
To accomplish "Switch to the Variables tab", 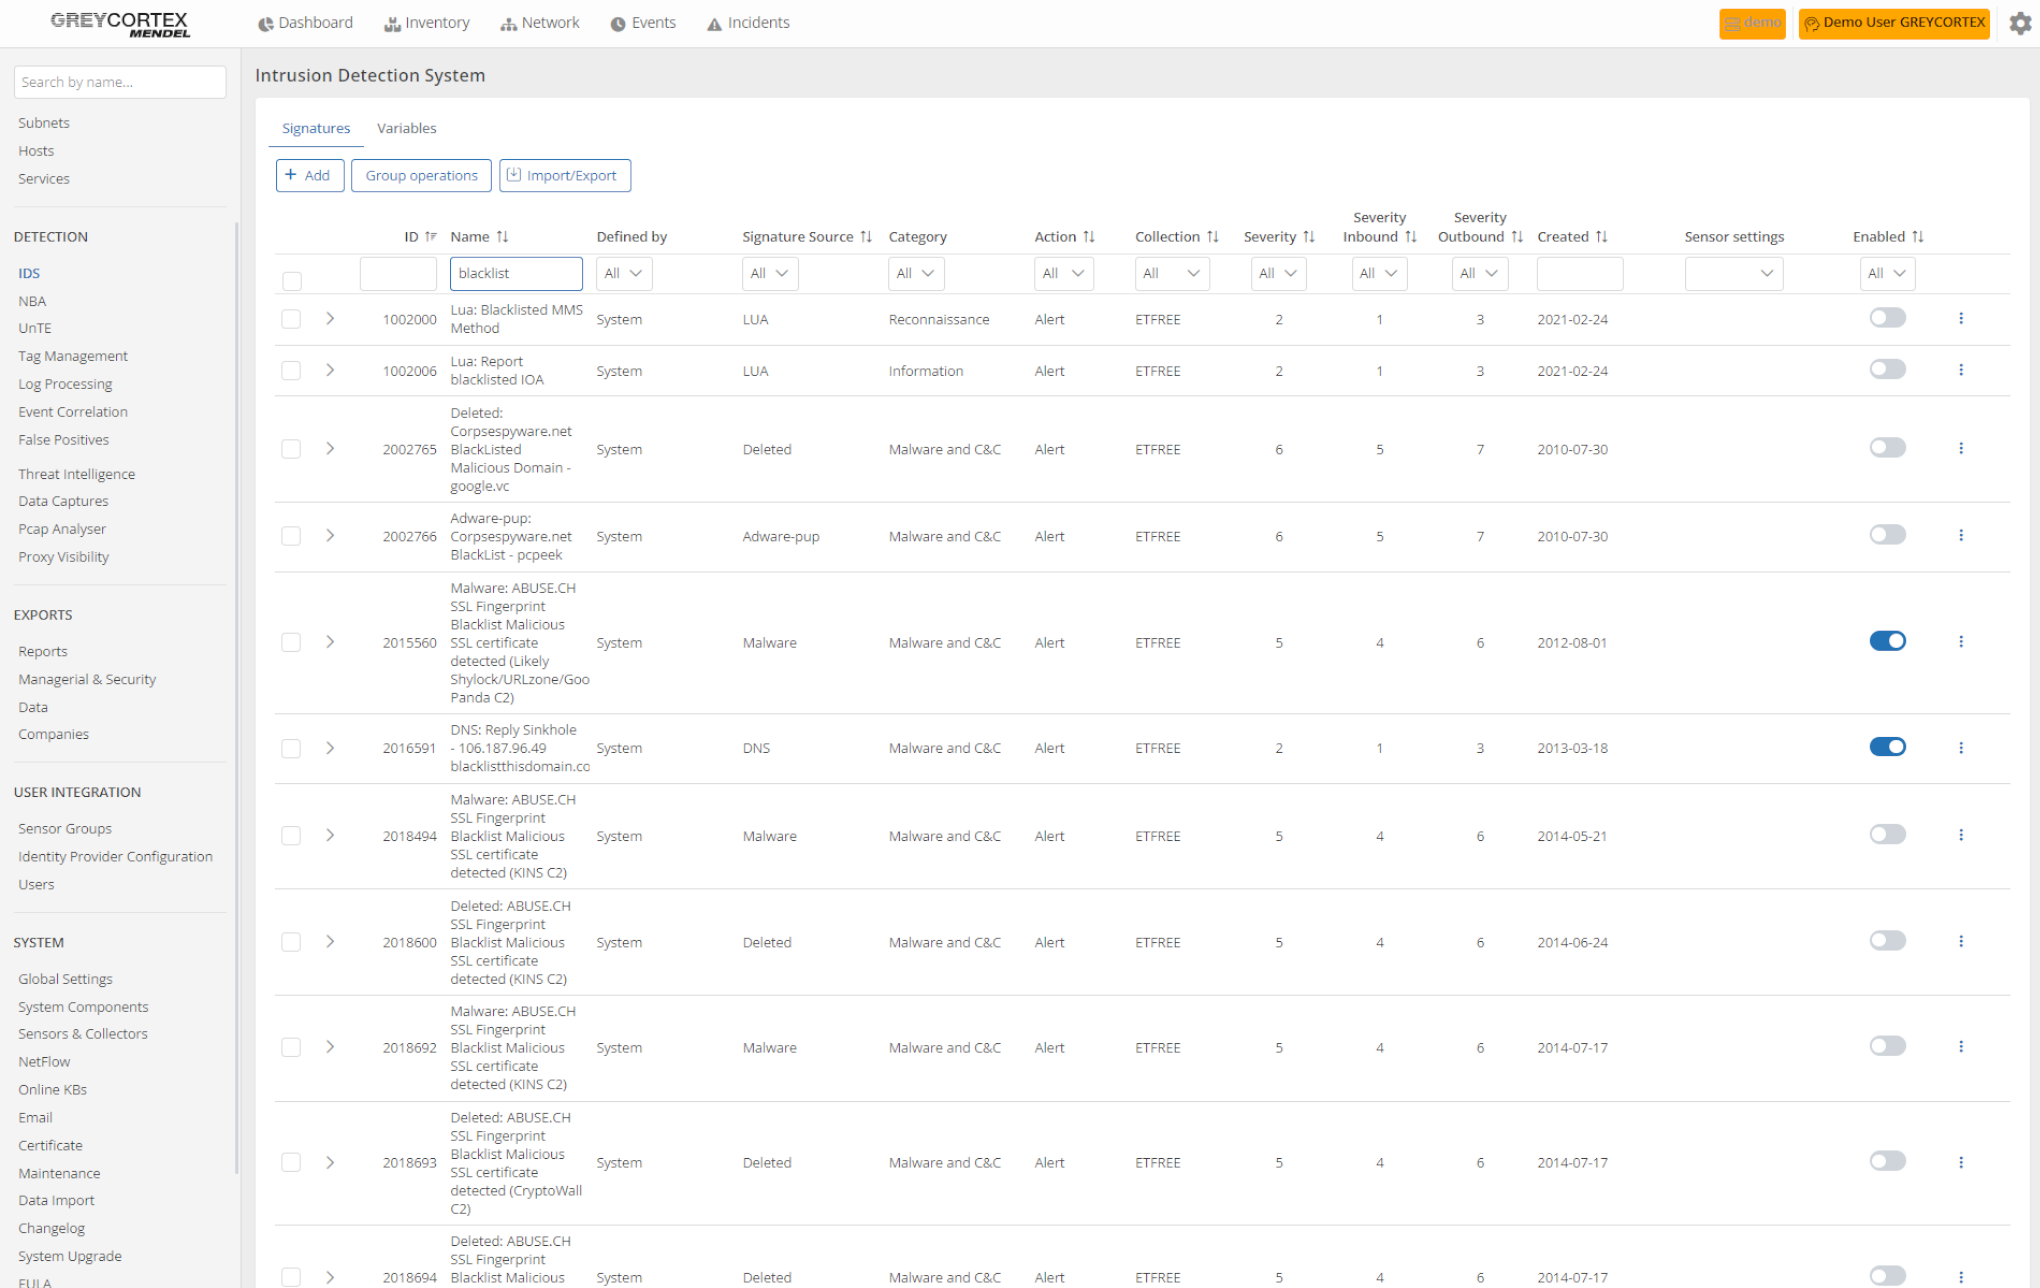I will 407,128.
